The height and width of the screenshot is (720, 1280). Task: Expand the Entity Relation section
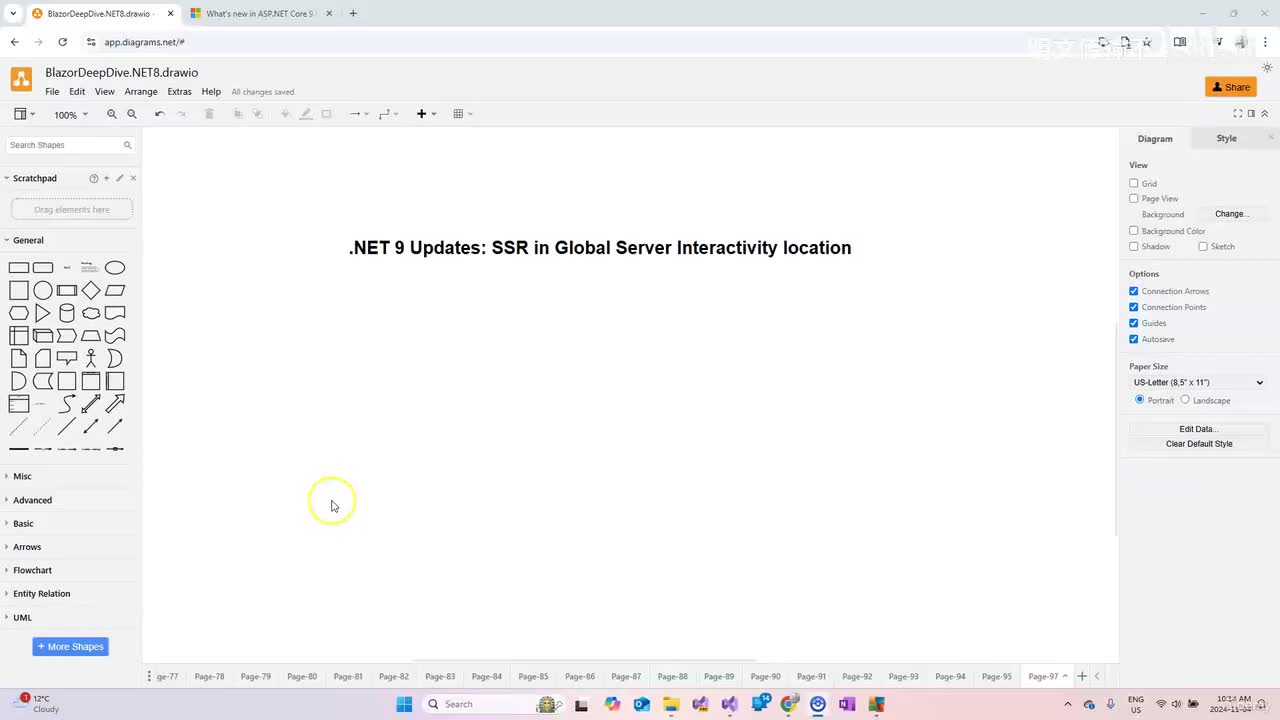click(x=41, y=594)
